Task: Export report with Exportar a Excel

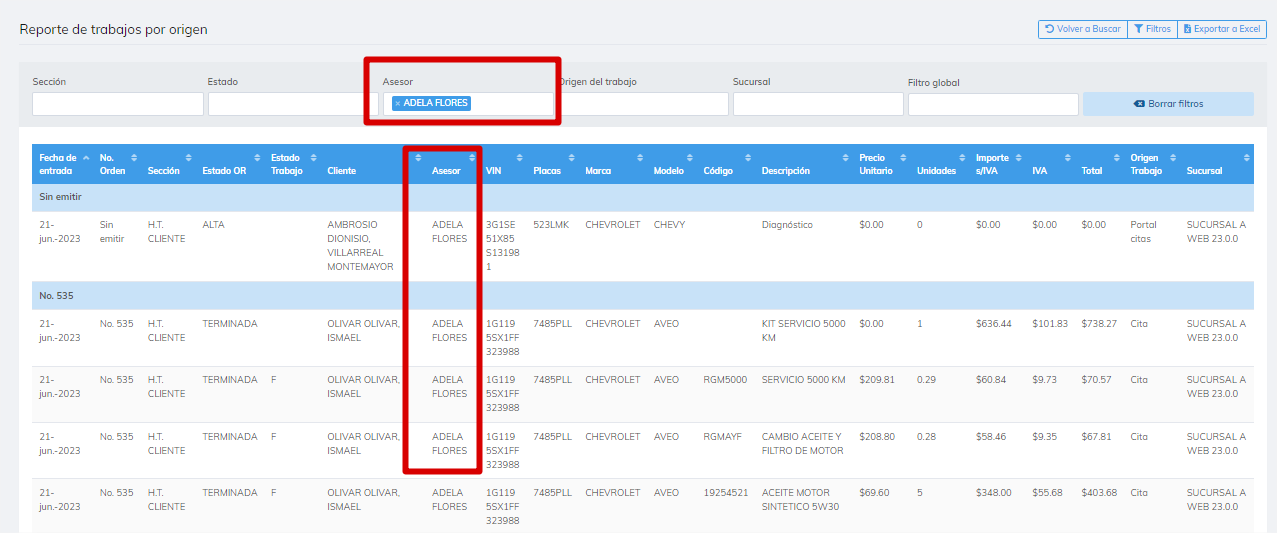Action: pyautogui.click(x=1222, y=29)
